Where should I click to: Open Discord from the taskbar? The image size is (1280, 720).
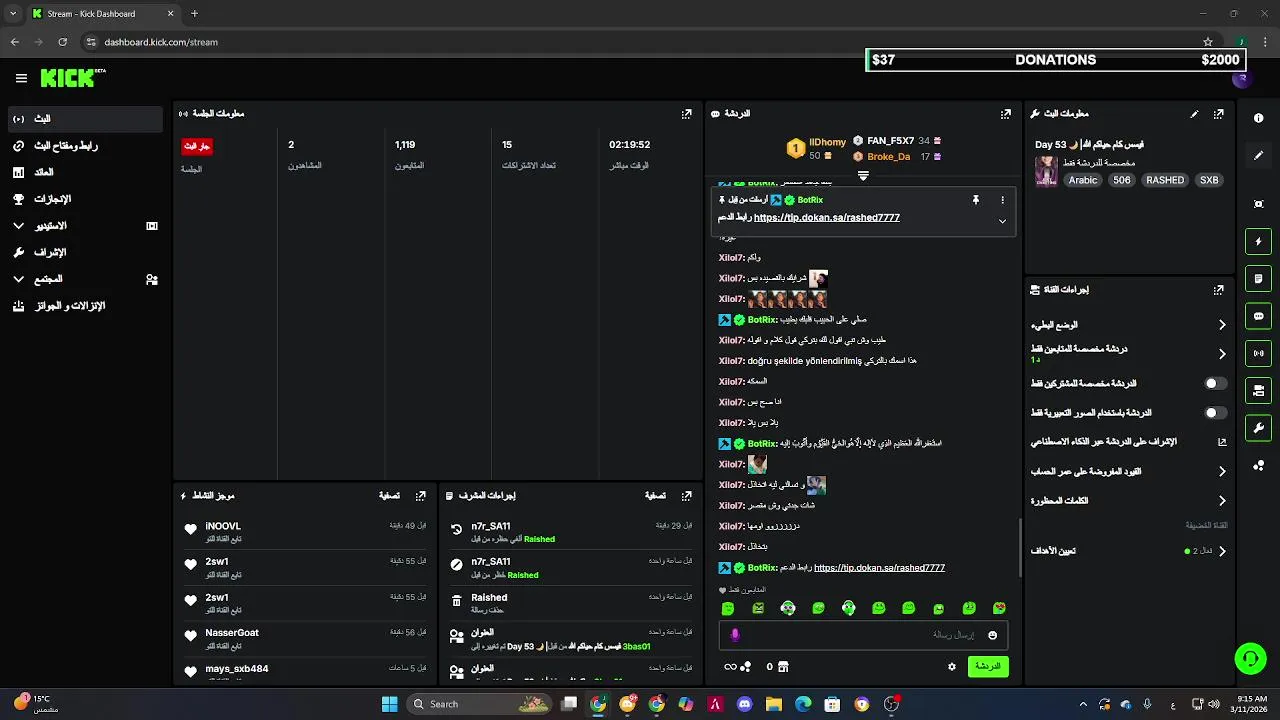click(x=744, y=704)
